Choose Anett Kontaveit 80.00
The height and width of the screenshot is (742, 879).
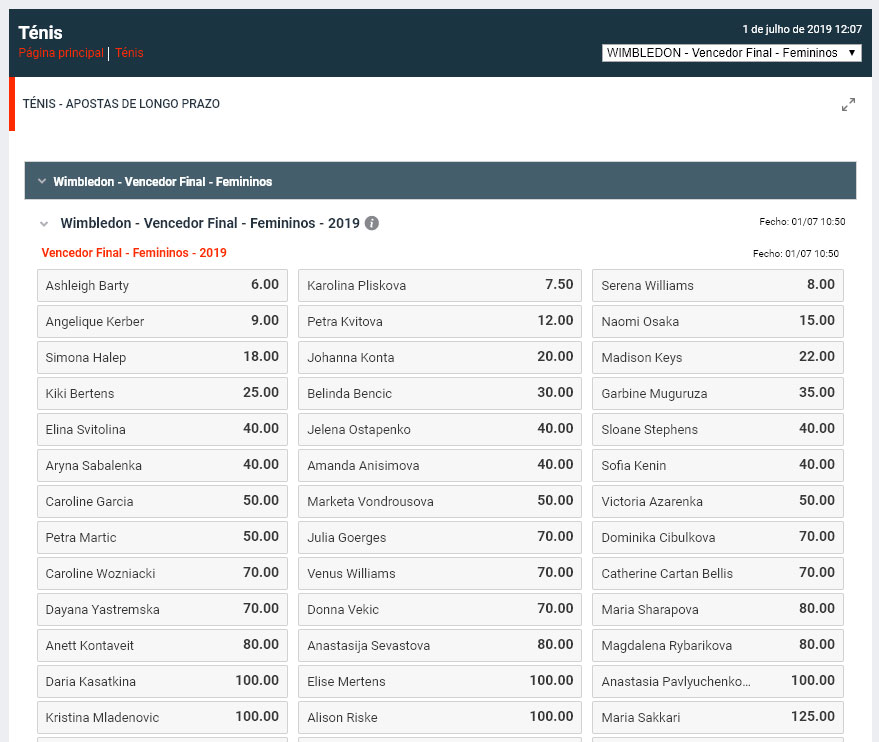[x=163, y=645]
